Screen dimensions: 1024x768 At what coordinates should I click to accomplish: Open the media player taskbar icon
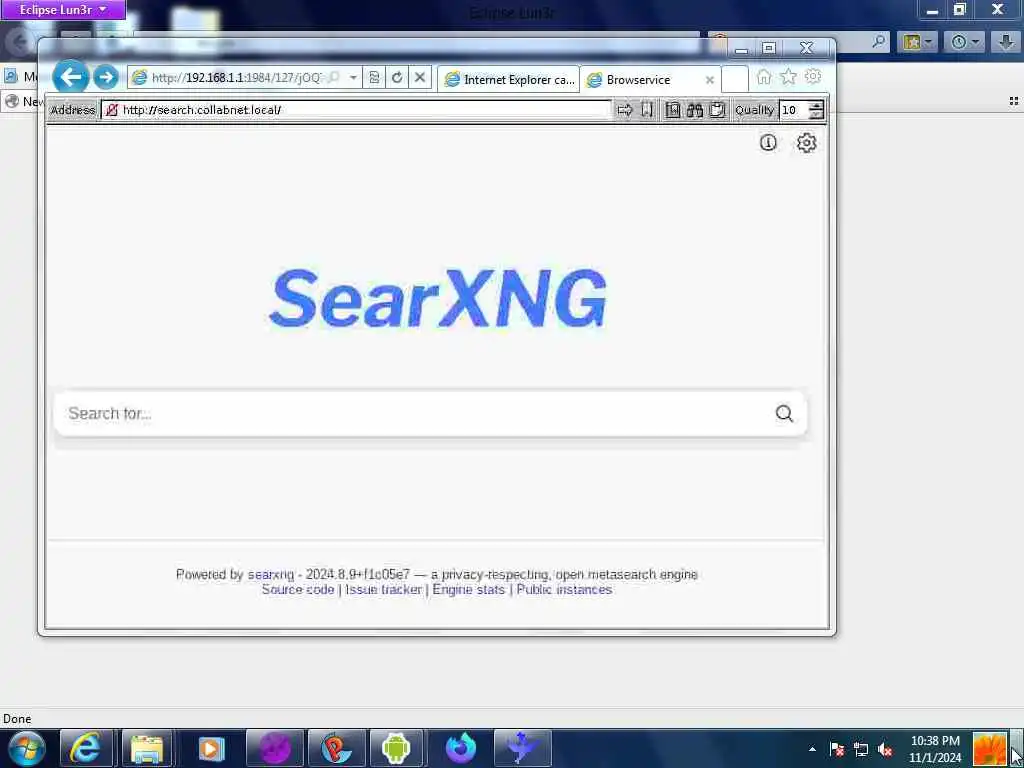211,748
